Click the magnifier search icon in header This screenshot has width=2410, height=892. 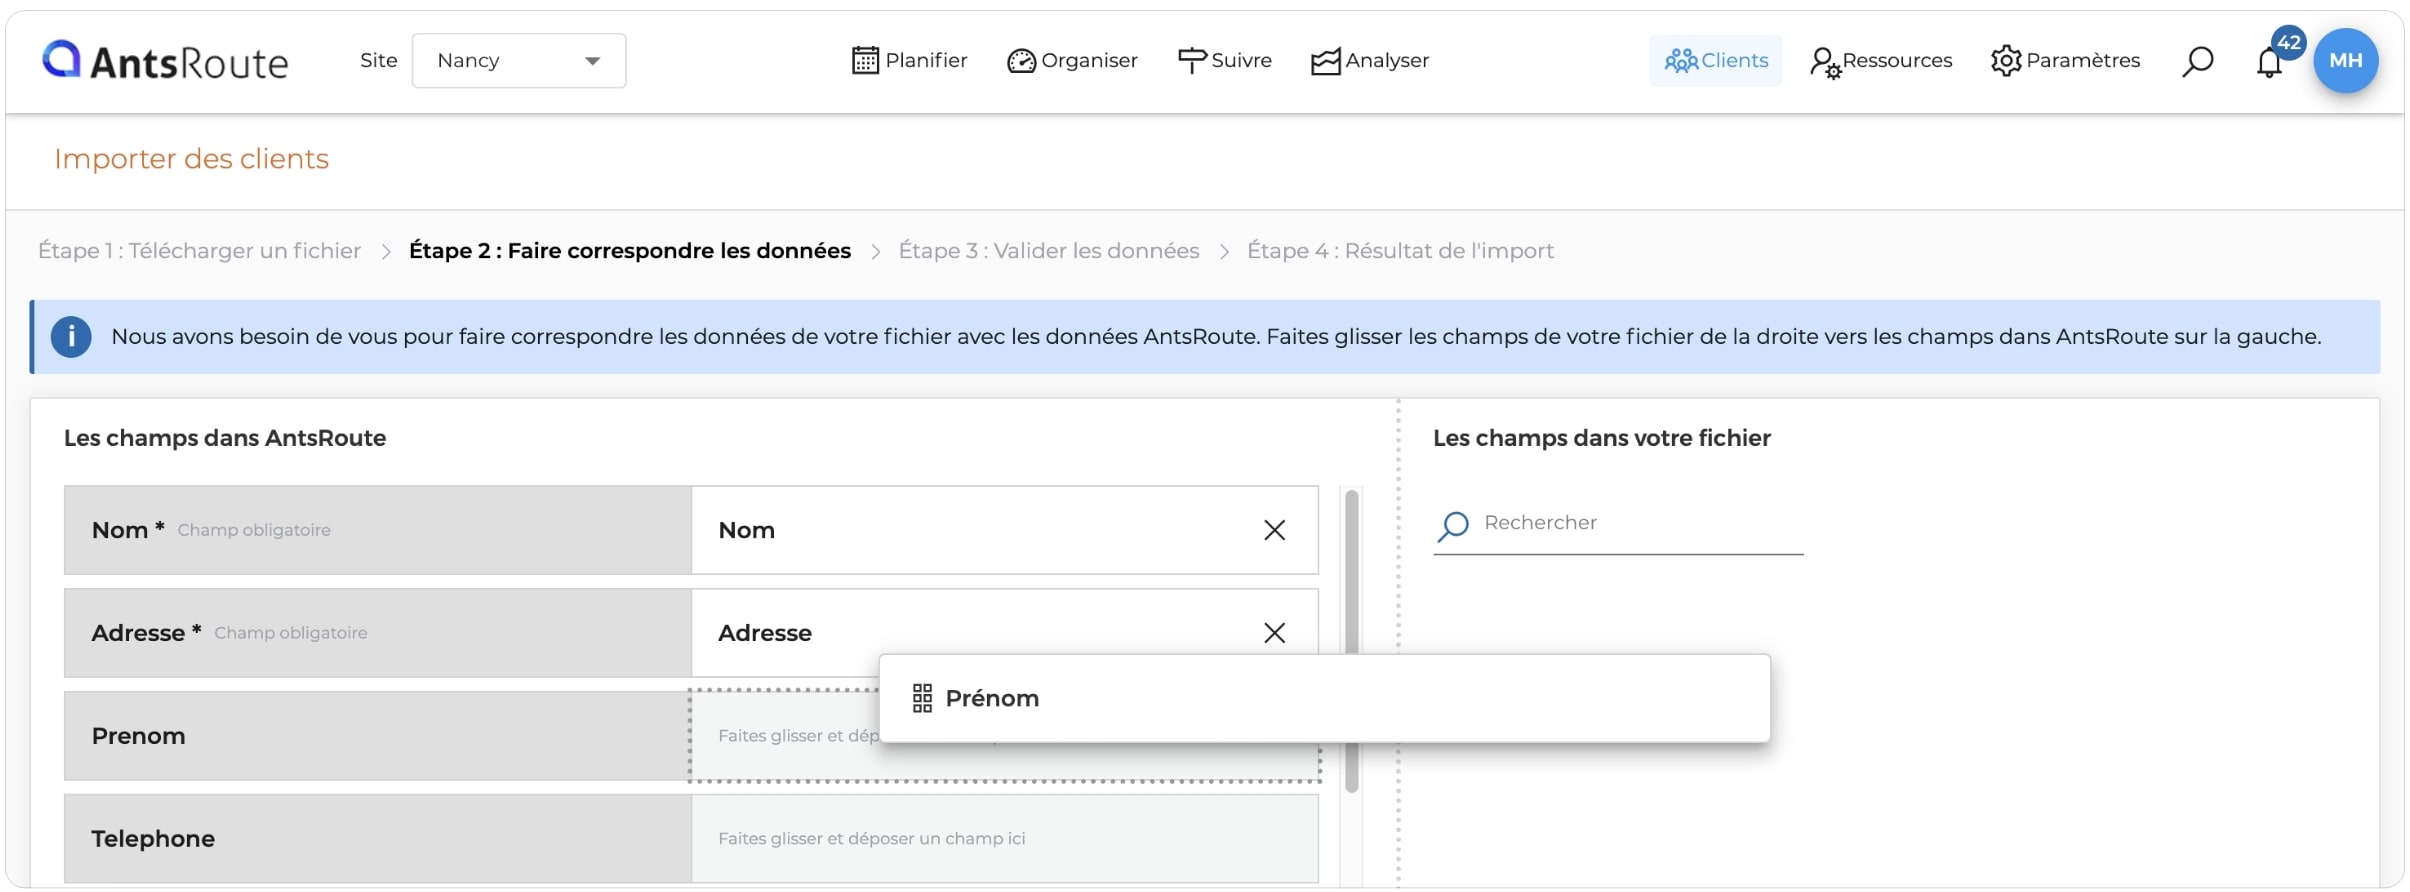(x=2197, y=62)
